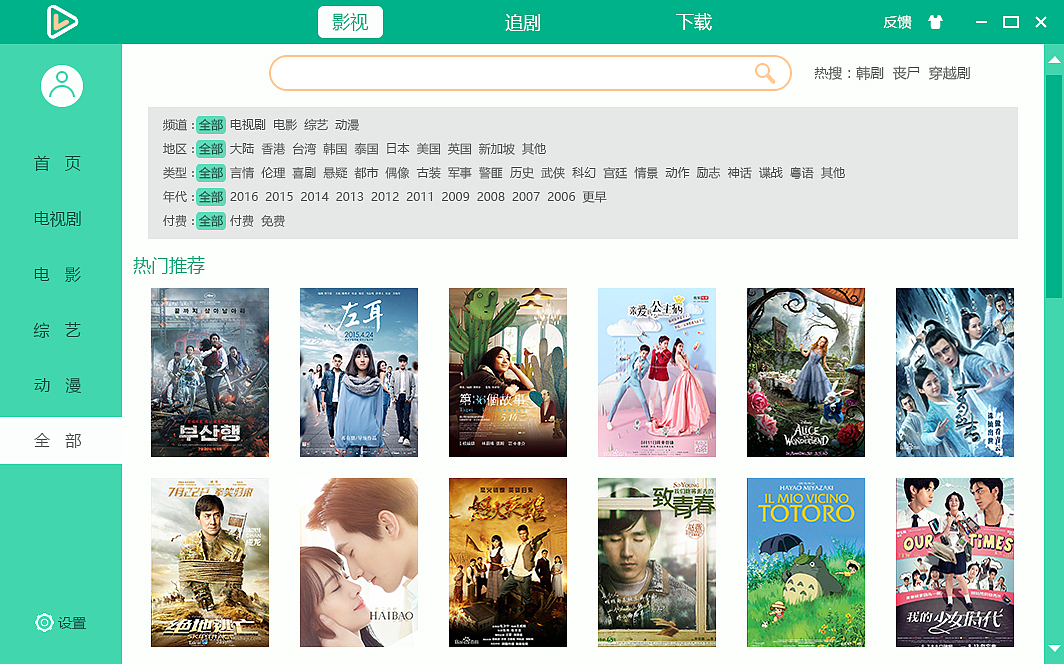Open the skin (shirt) icon
The height and width of the screenshot is (664, 1064).
tap(936, 22)
